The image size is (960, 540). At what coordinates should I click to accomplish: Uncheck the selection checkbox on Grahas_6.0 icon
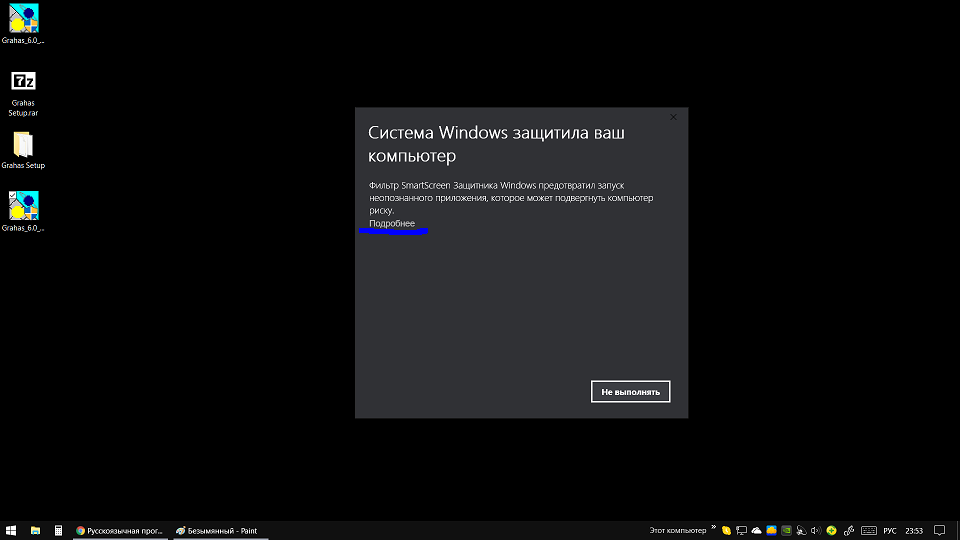(12, 195)
